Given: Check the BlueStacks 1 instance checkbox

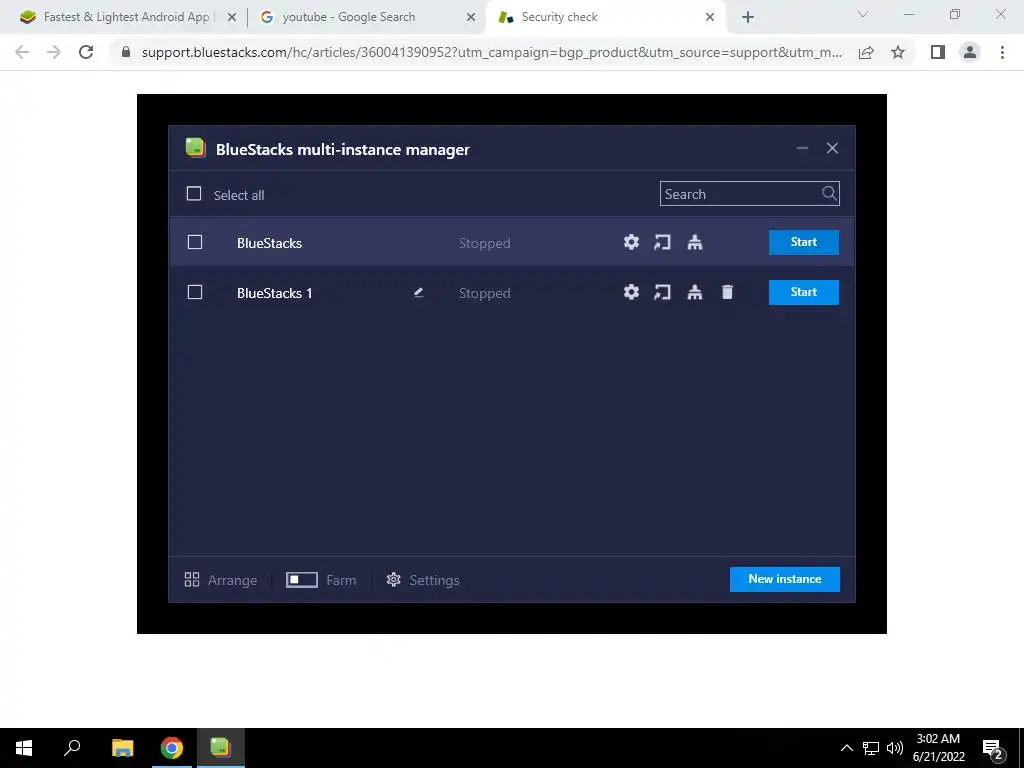Looking at the screenshot, I should 195,292.
